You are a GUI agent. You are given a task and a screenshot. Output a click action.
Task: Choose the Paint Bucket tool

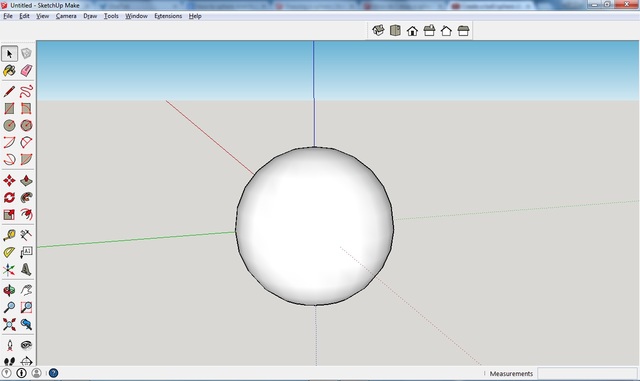[9, 71]
